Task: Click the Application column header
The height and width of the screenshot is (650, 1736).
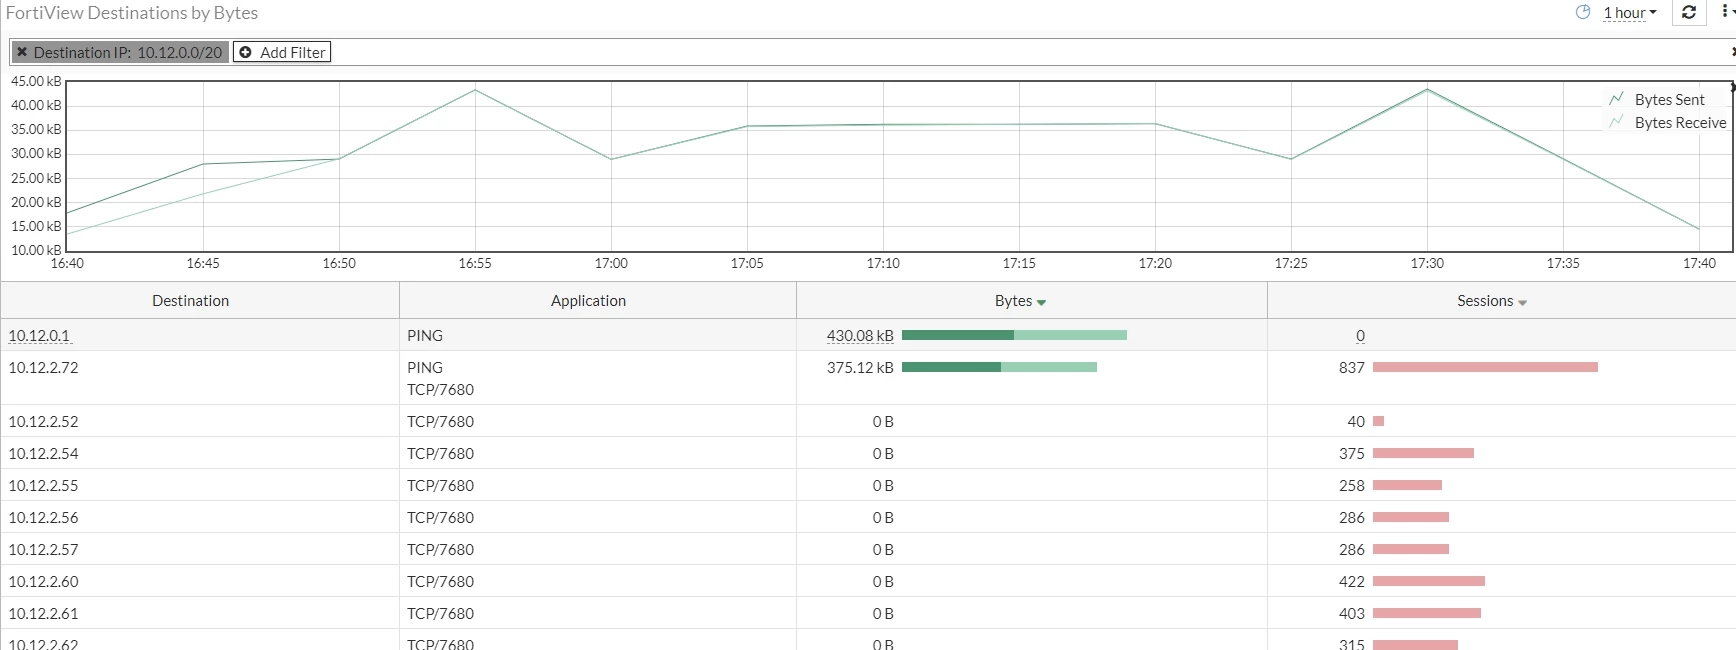Action: click(x=597, y=301)
